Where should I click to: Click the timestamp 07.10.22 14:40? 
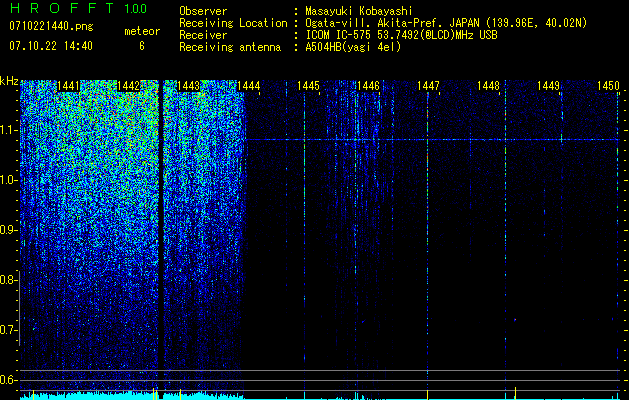51,46
